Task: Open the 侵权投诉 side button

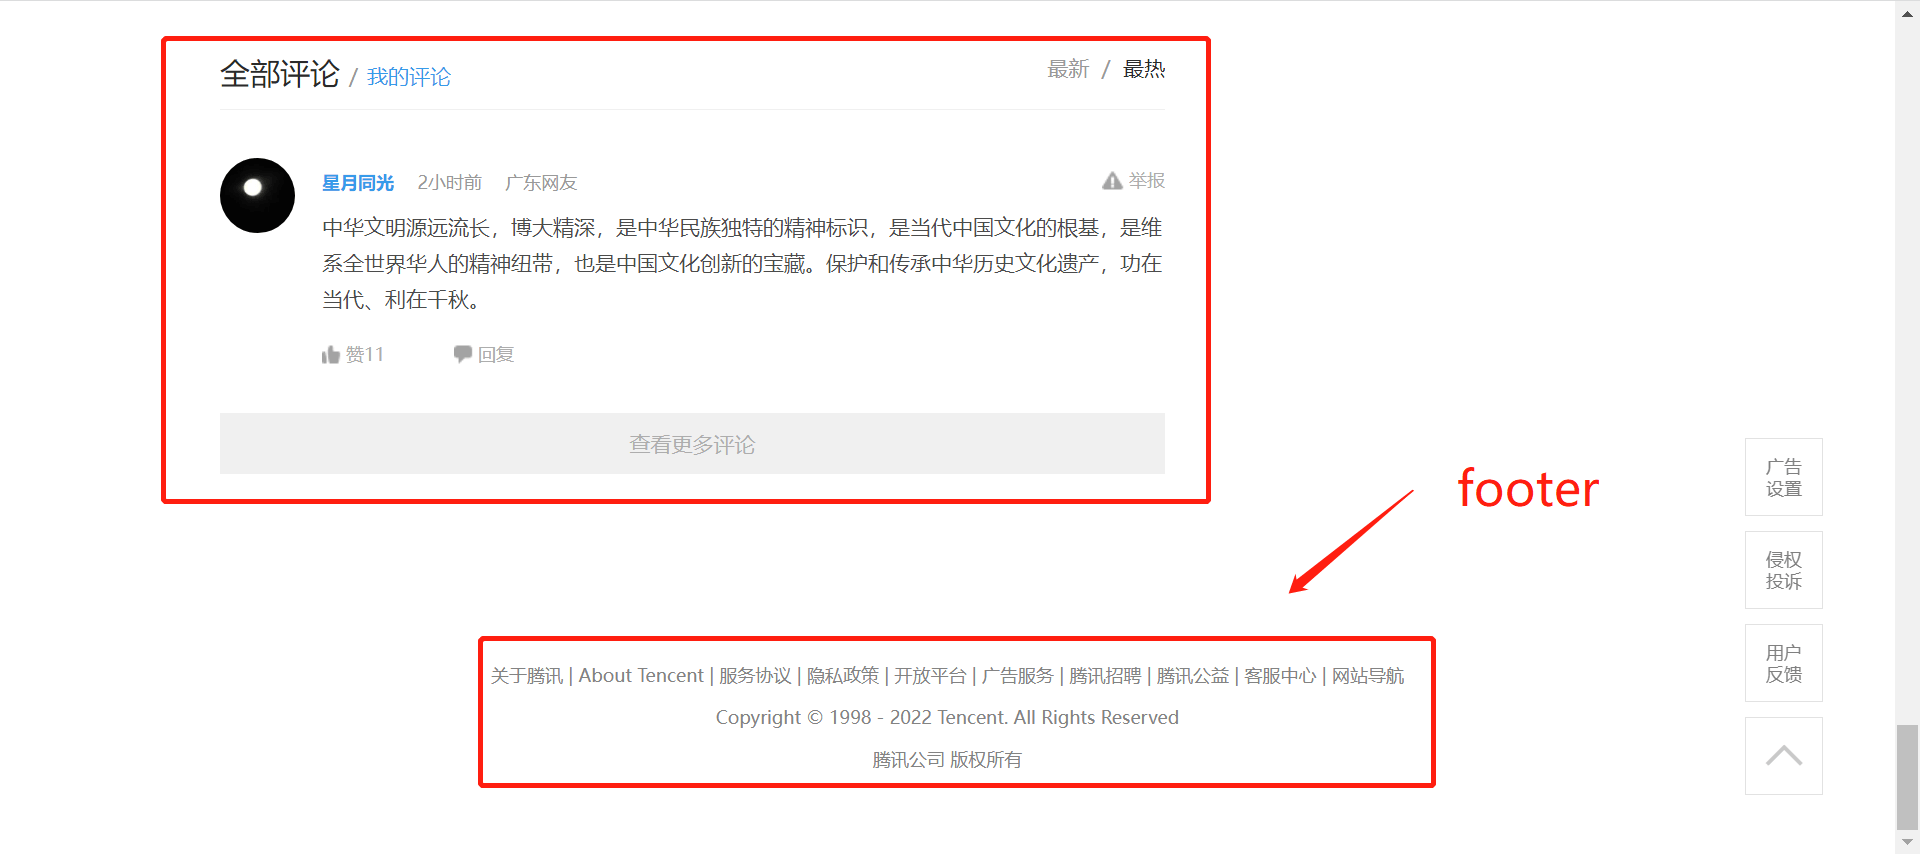Action: click(1784, 570)
